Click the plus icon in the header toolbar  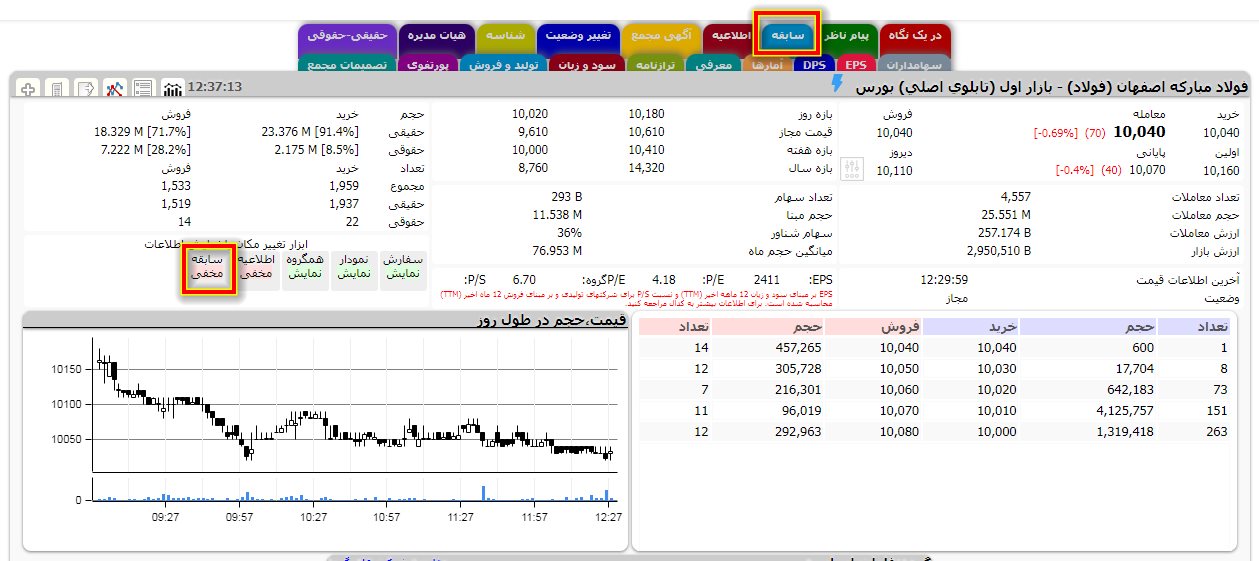coord(28,87)
